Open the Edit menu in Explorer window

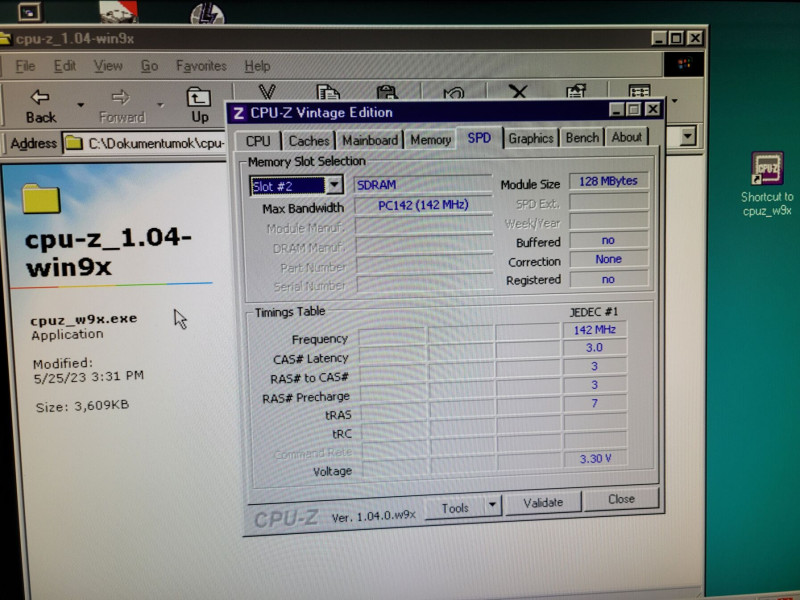point(65,66)
